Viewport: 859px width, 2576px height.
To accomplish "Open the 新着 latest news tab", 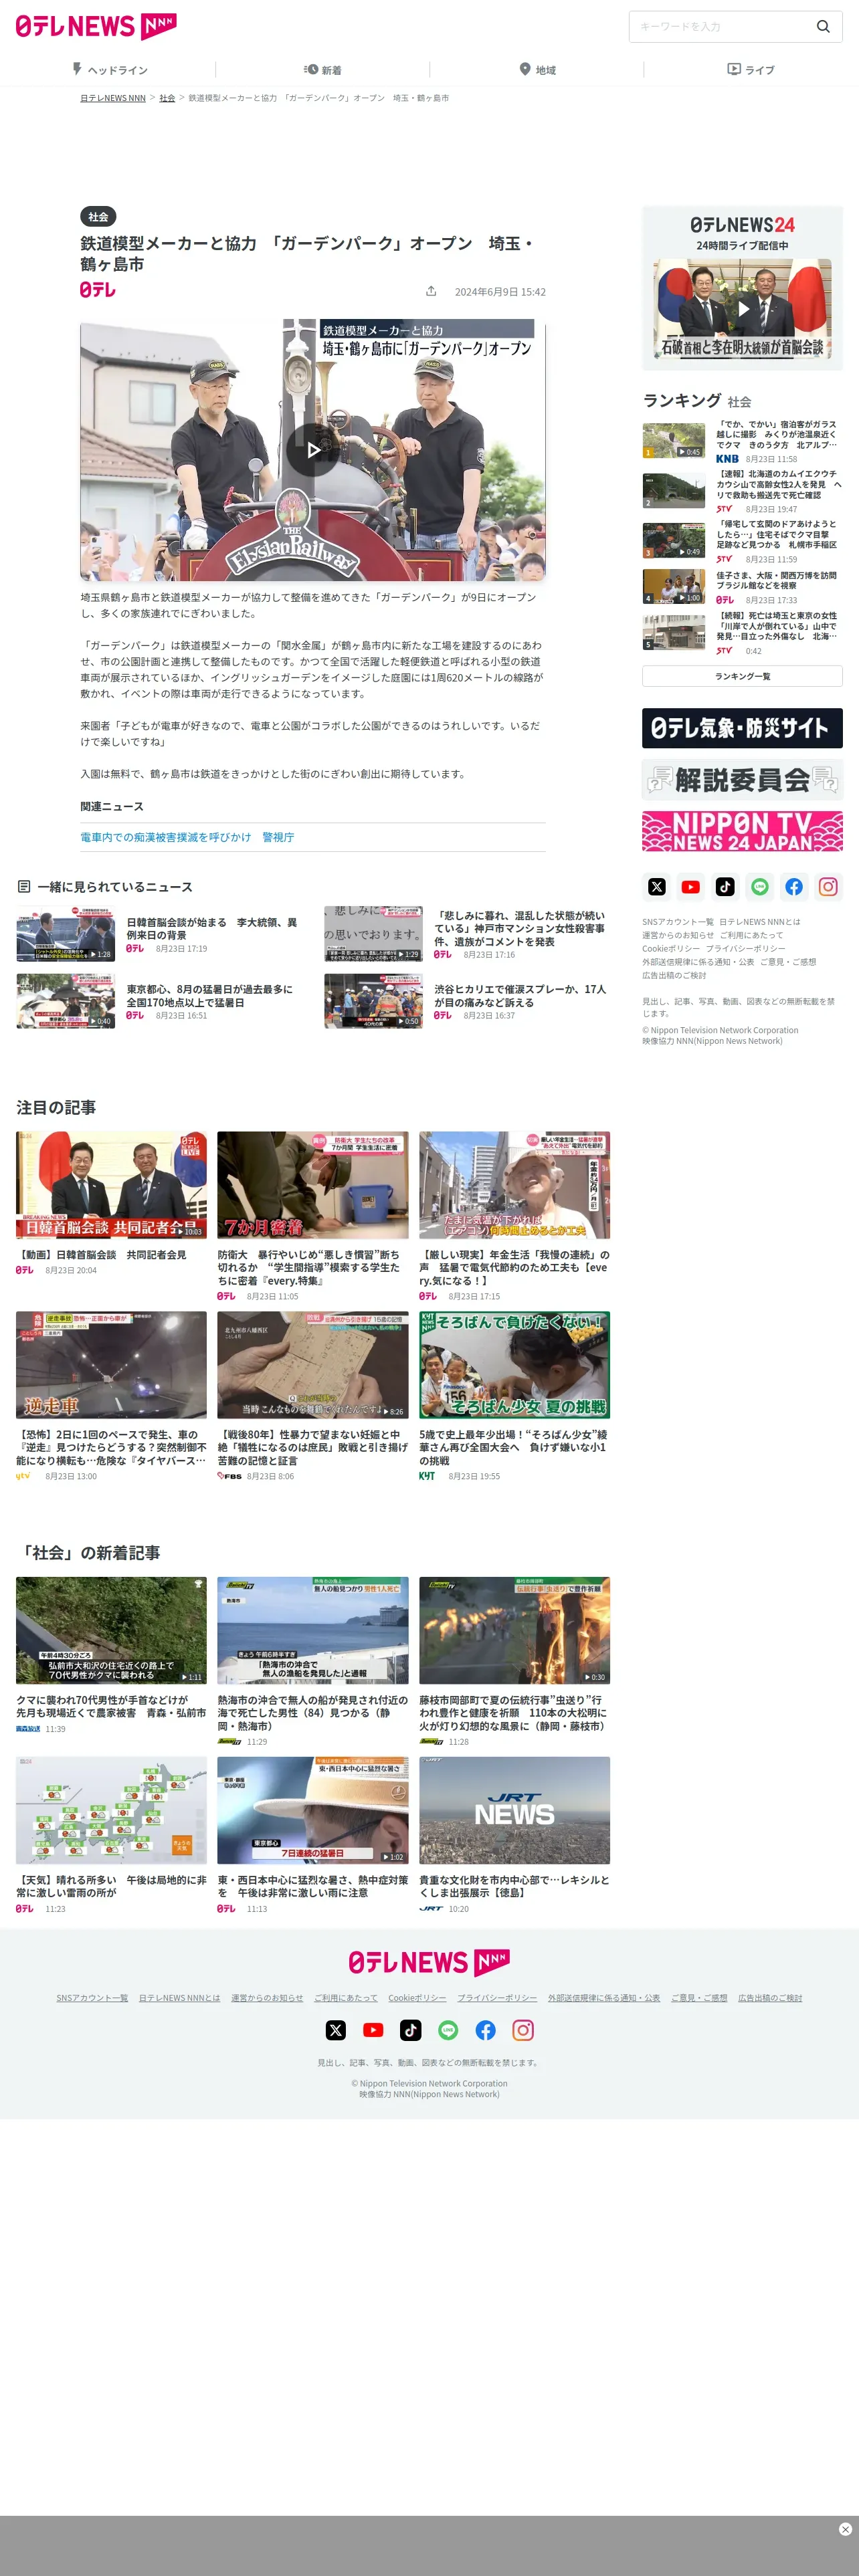I will coord(323,70).
